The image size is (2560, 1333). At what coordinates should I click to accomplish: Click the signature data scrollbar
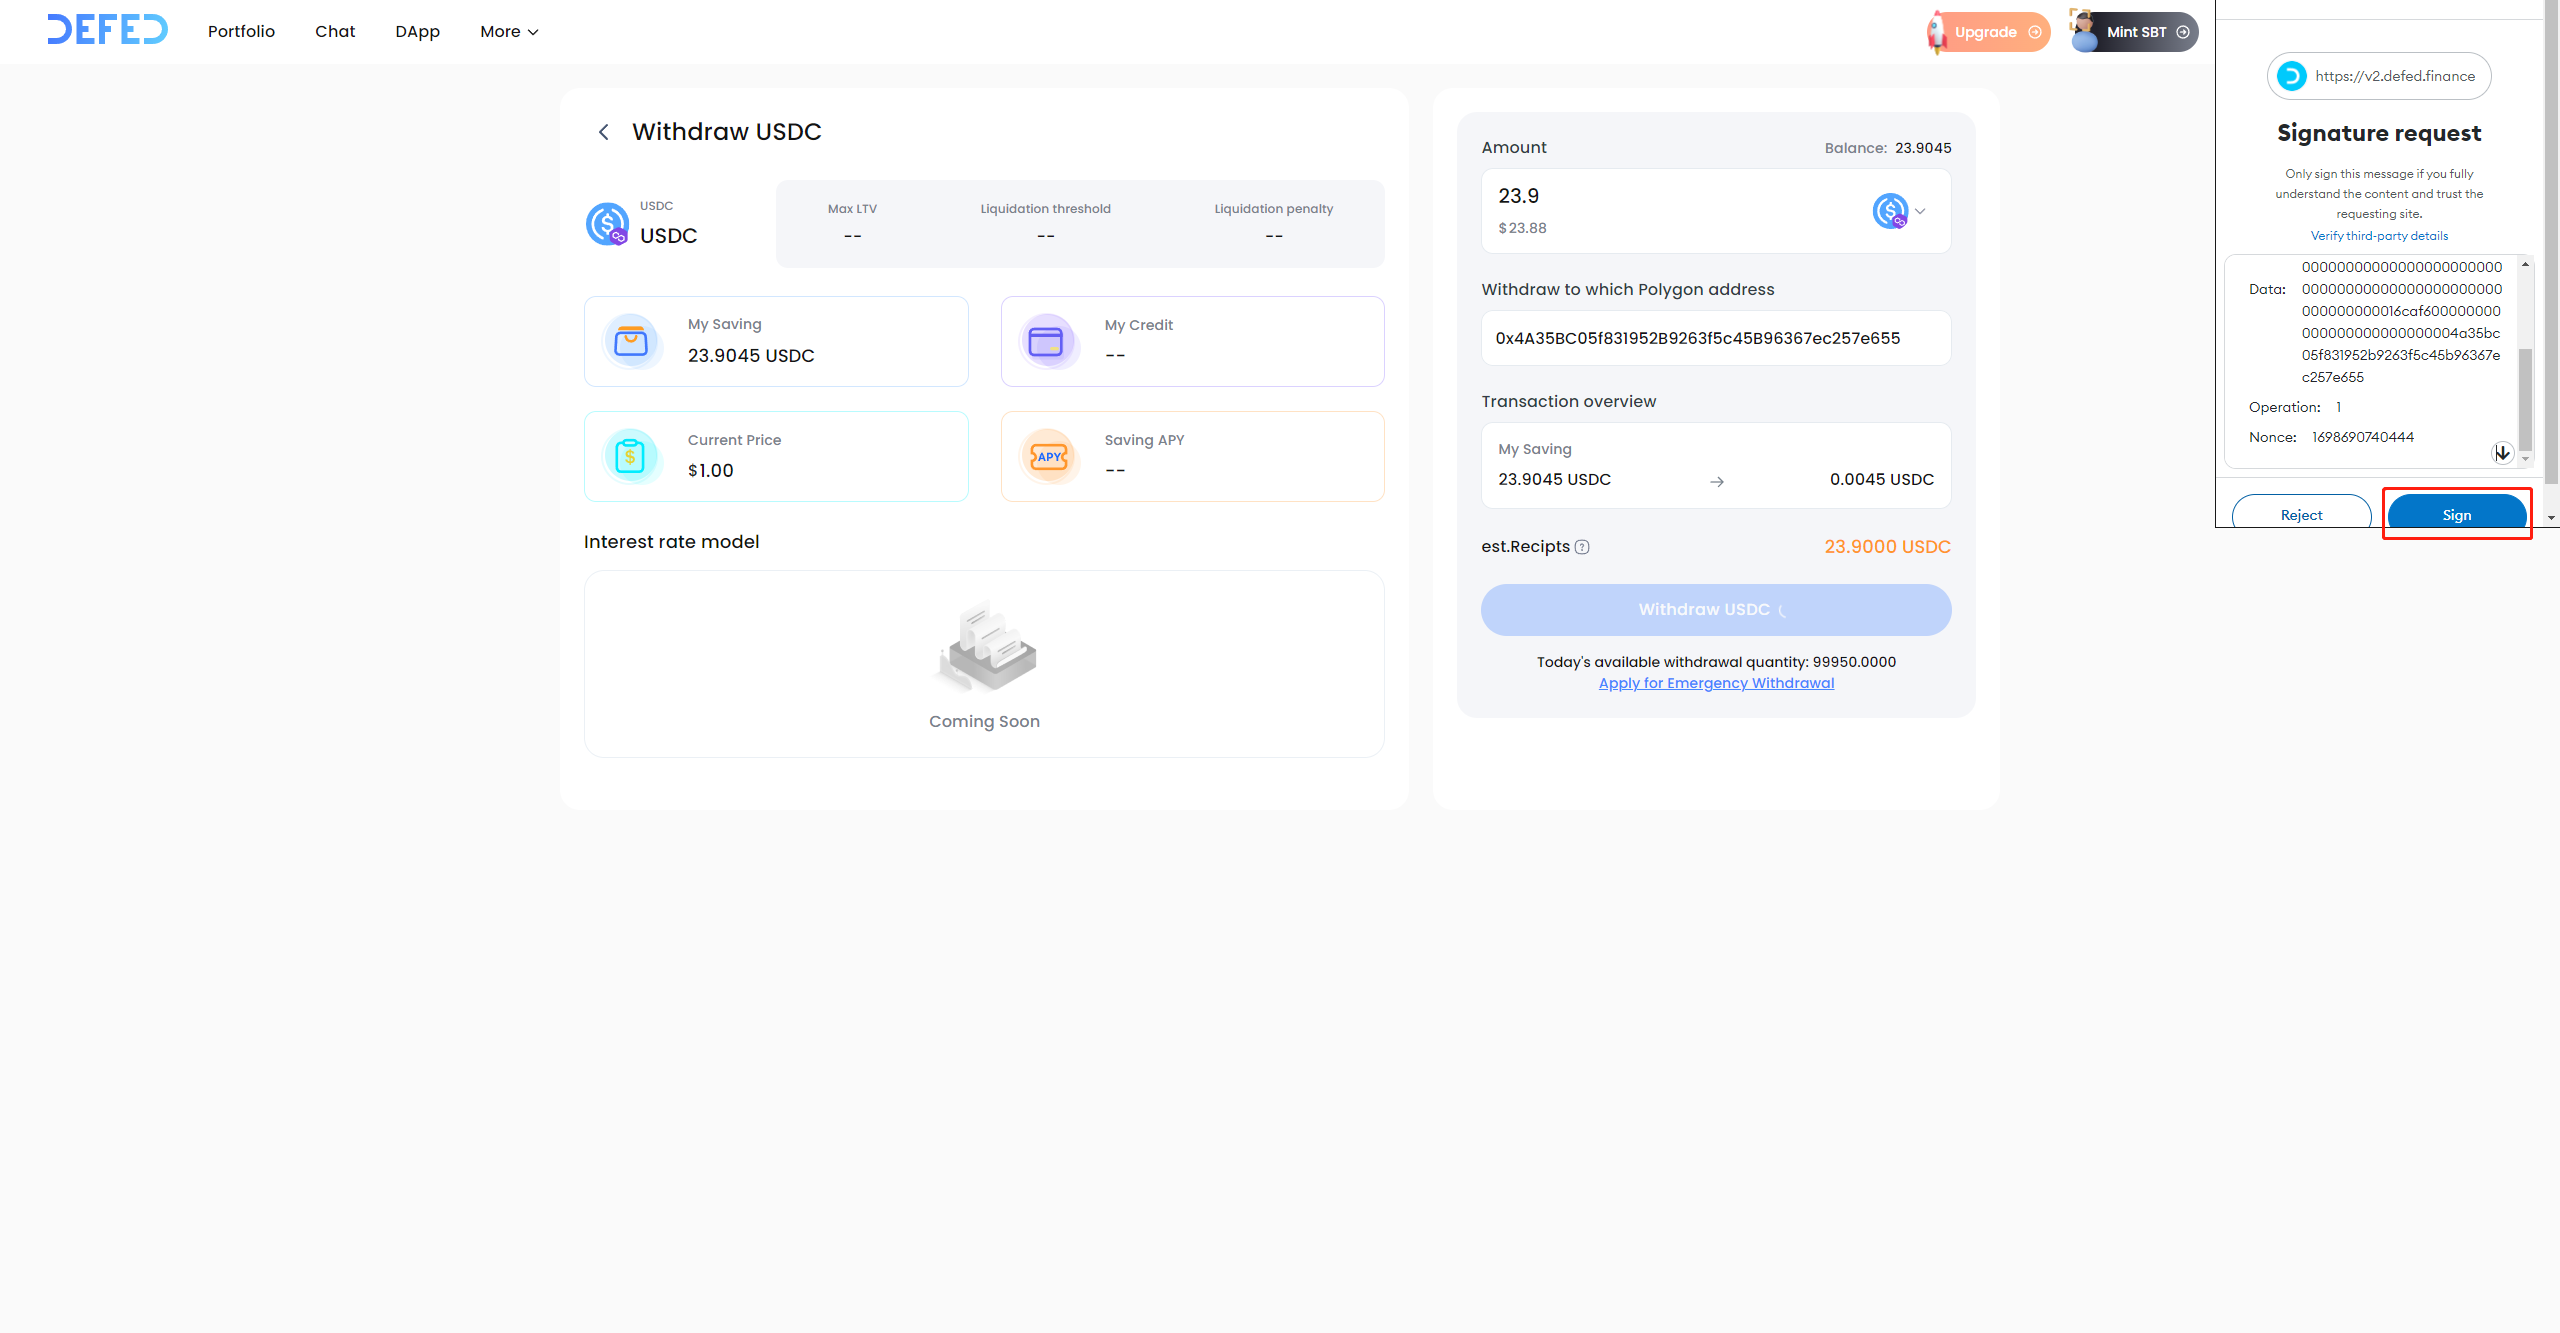pyautogui.click(x=2525, y=400)
